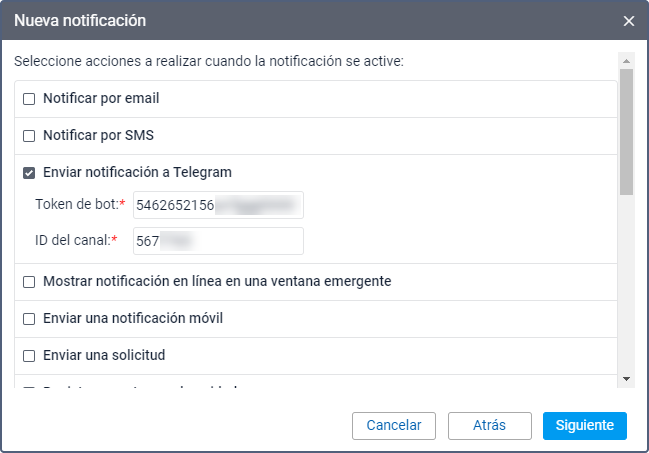
Task: Check the Enviar una solicitud box
Action: click(29, 356)
